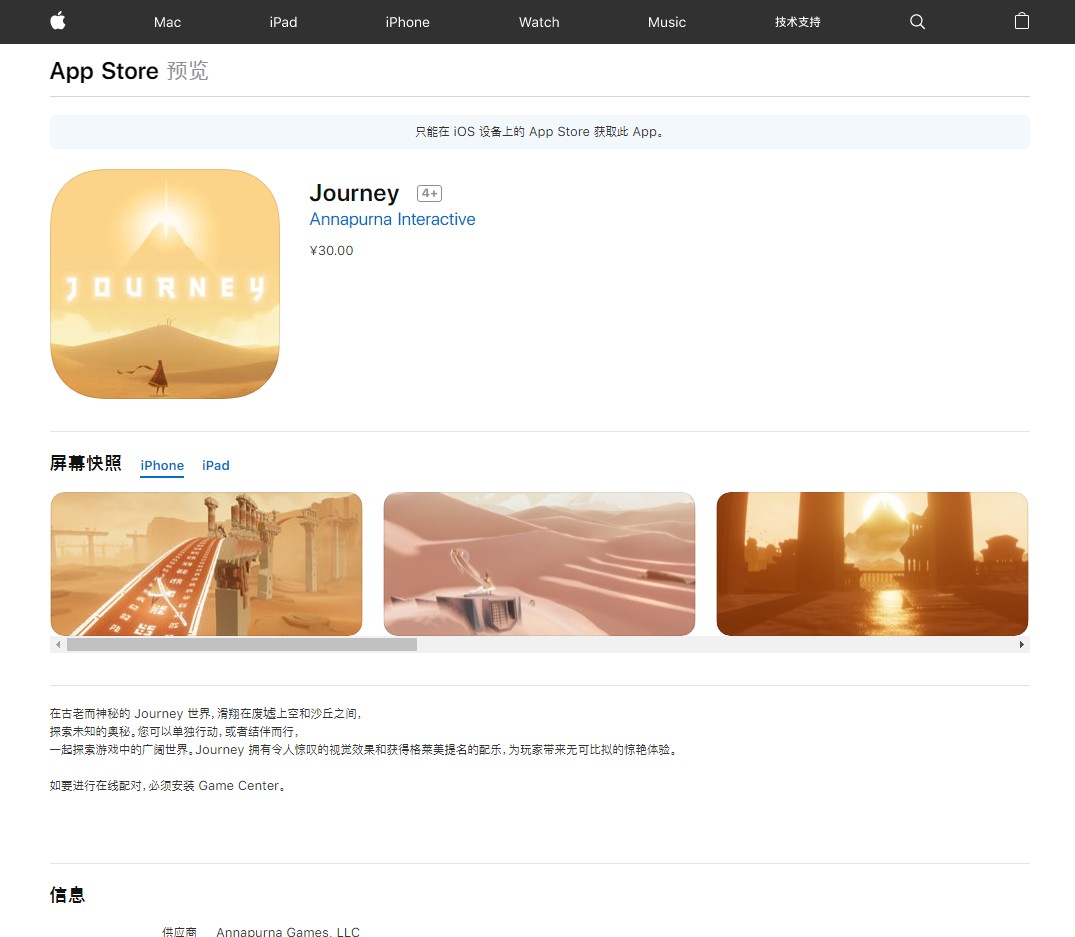
Task: Open 技术支持 in the navigation bar
Action: [797, 22]
